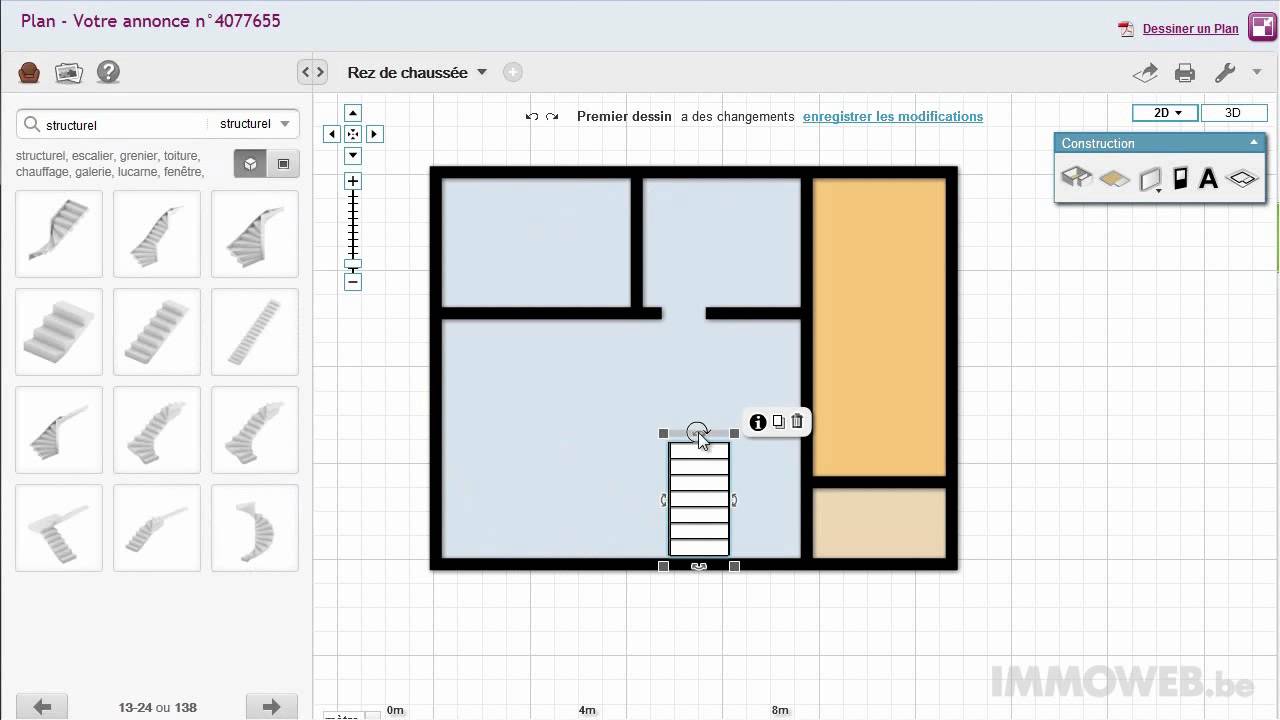Select the spiral staircase thumbnail
This screenshot has height=720, width=1280.
tap(255, 528)
